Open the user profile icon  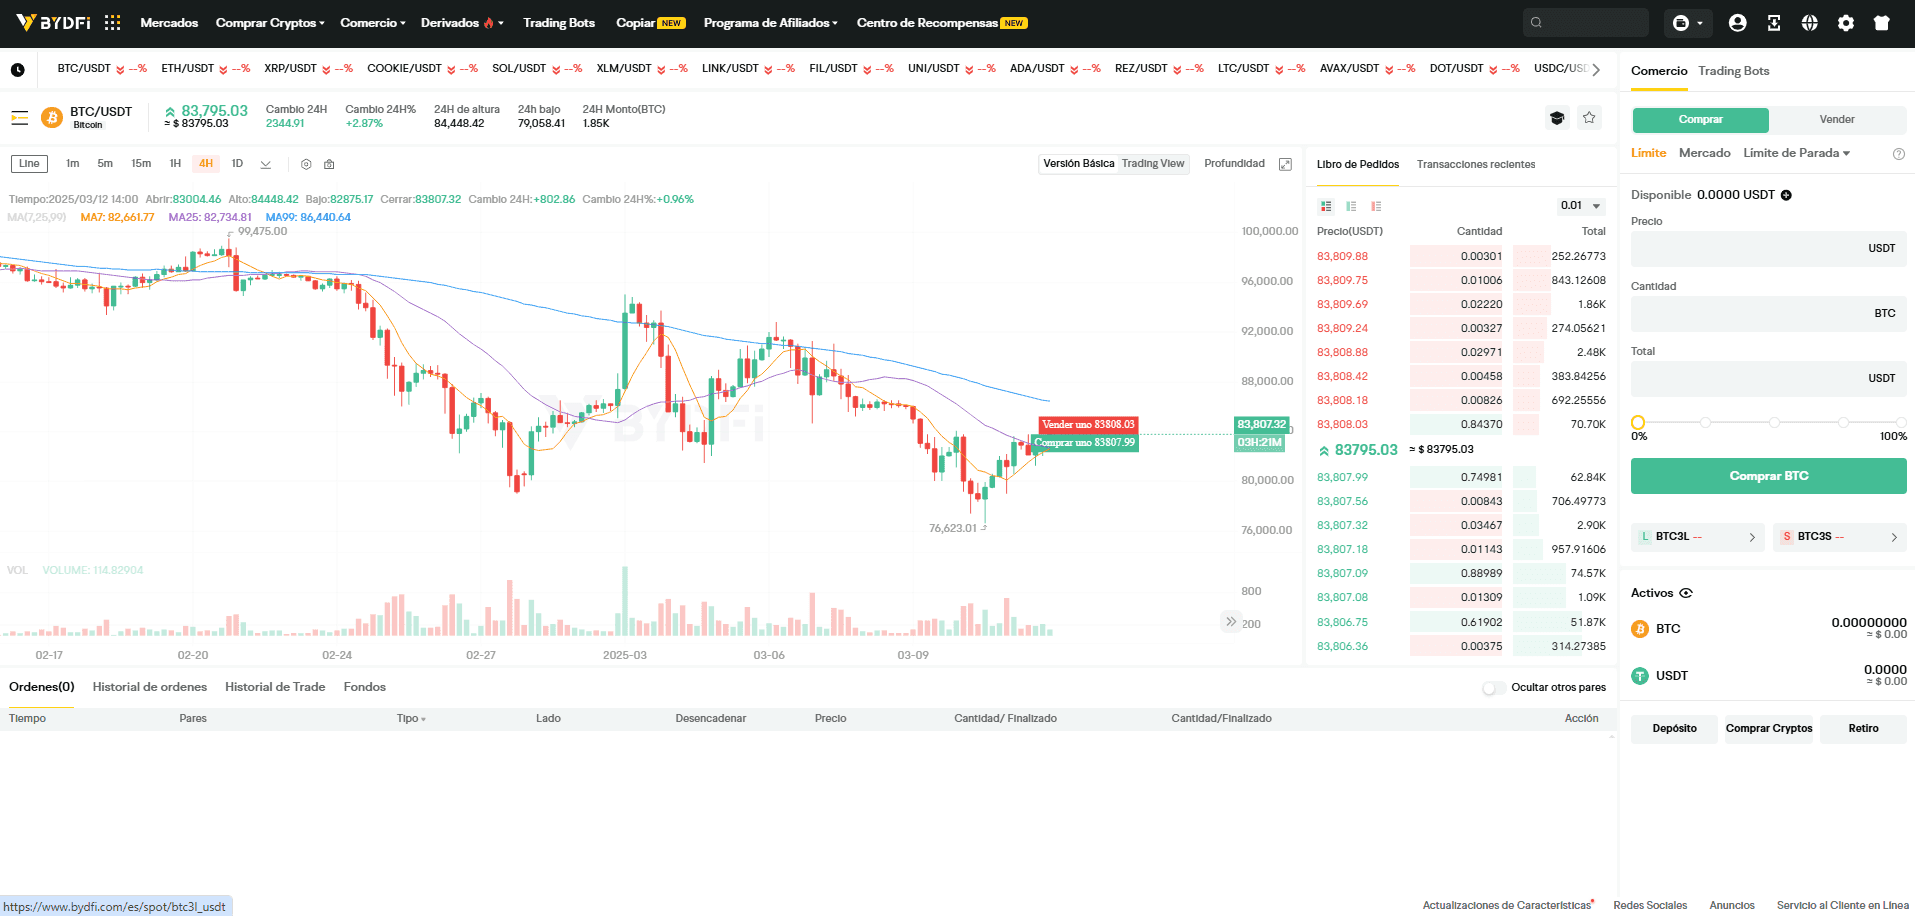coord(1738,22)
